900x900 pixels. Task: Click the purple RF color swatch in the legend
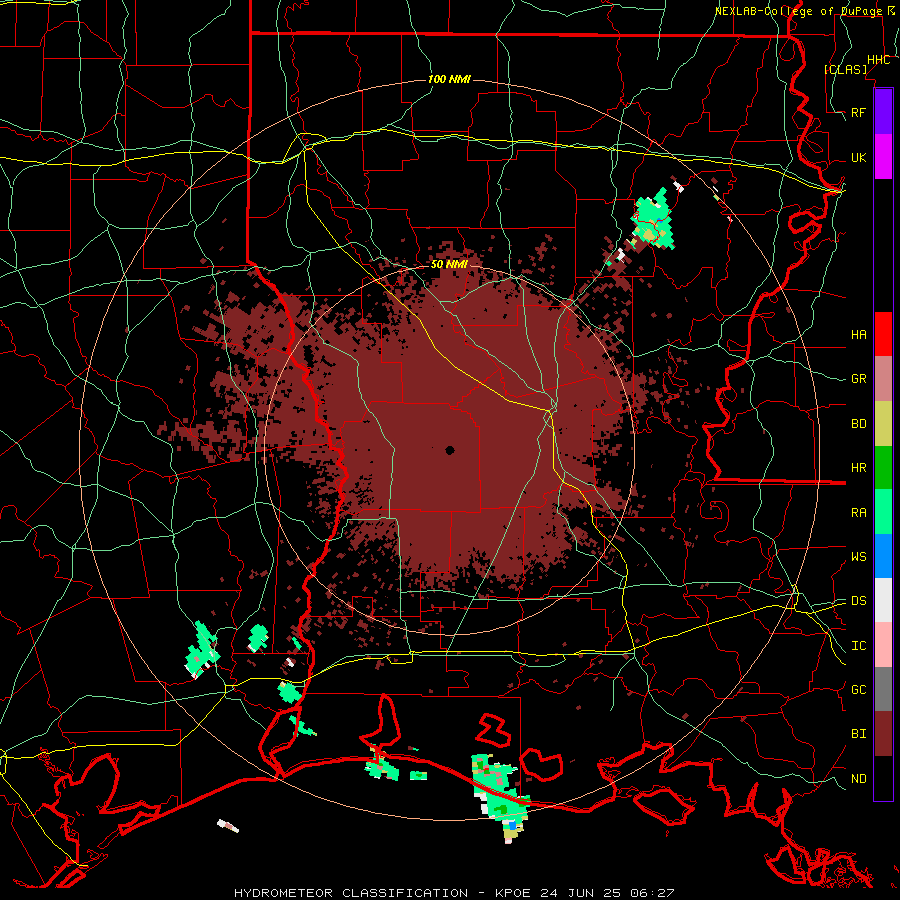883,112
